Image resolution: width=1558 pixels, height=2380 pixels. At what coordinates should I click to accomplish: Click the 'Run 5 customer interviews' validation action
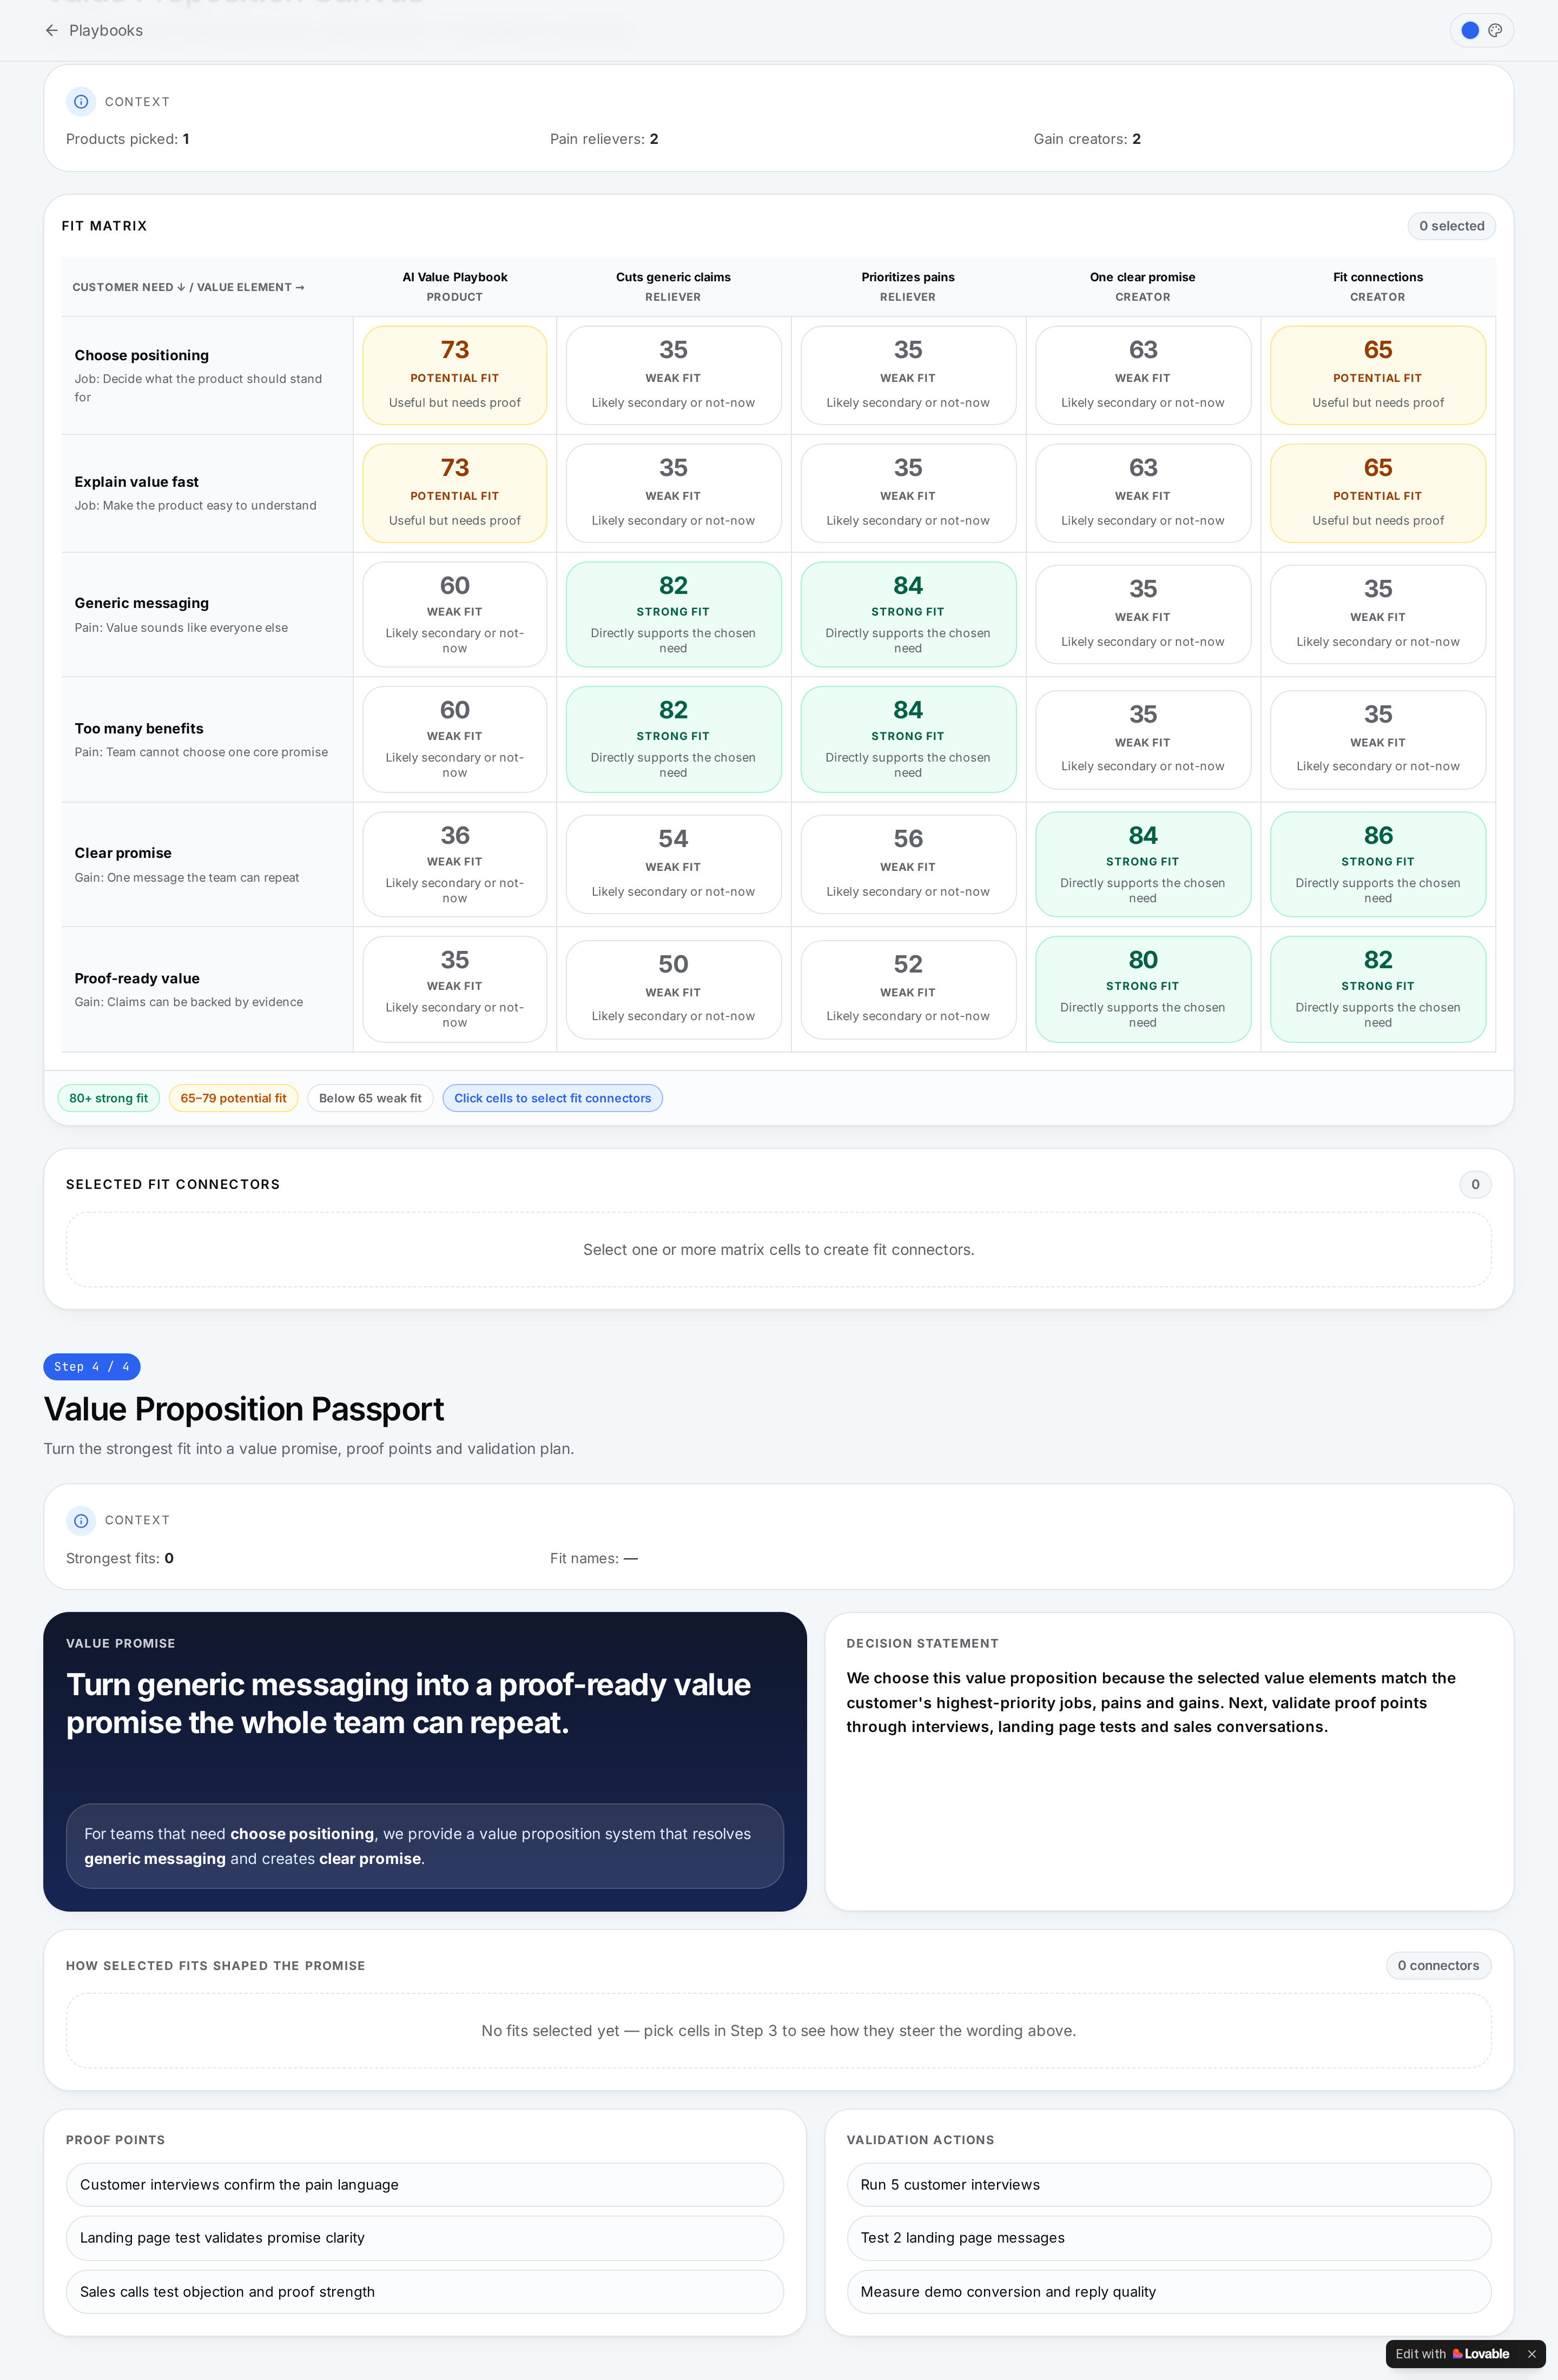pos(1168,2185)
